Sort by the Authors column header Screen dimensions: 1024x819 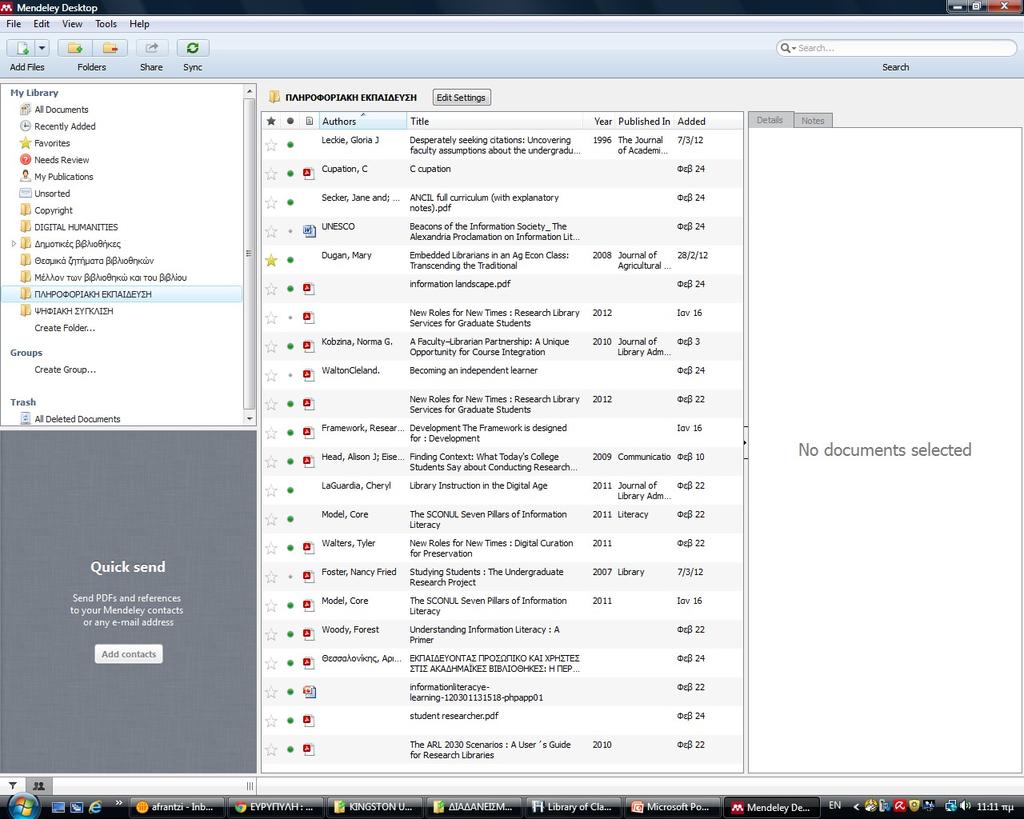[x=362, y=121]
